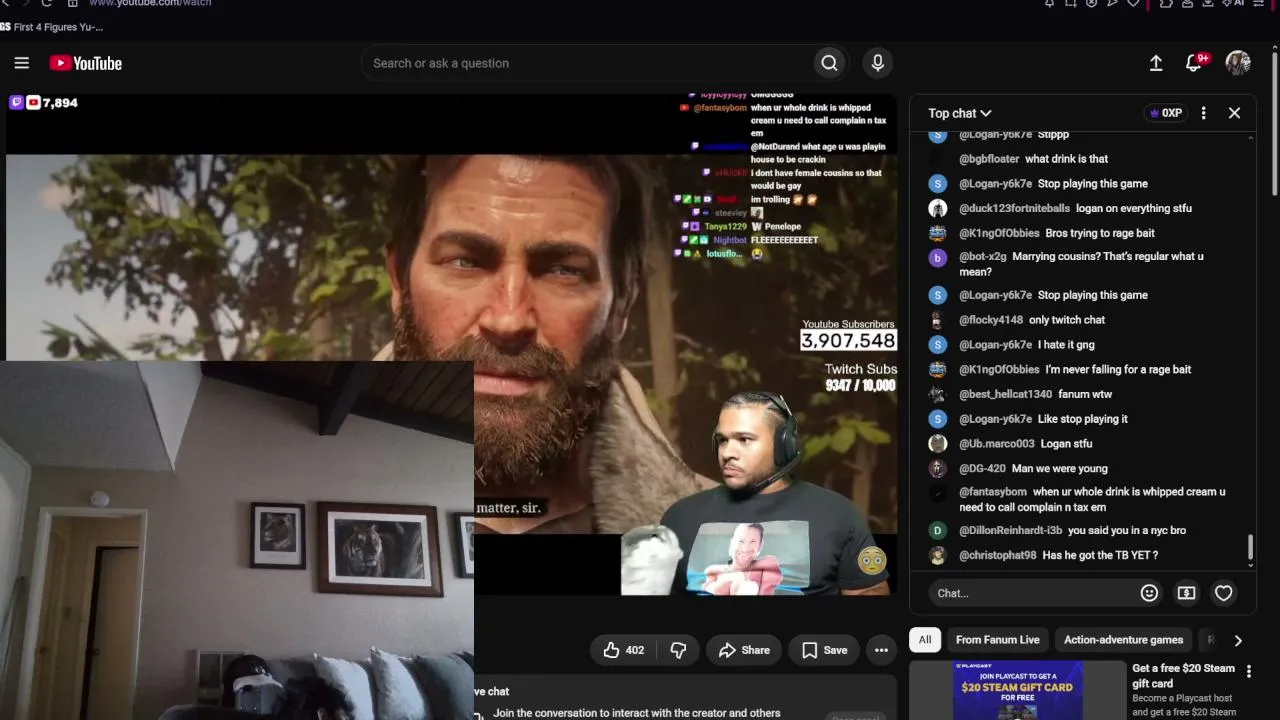The width and height of the screenshot is (1280, 720).
Task: Click avatar next to @duck123fortniteballs
Action: click(x=937, y=208)
